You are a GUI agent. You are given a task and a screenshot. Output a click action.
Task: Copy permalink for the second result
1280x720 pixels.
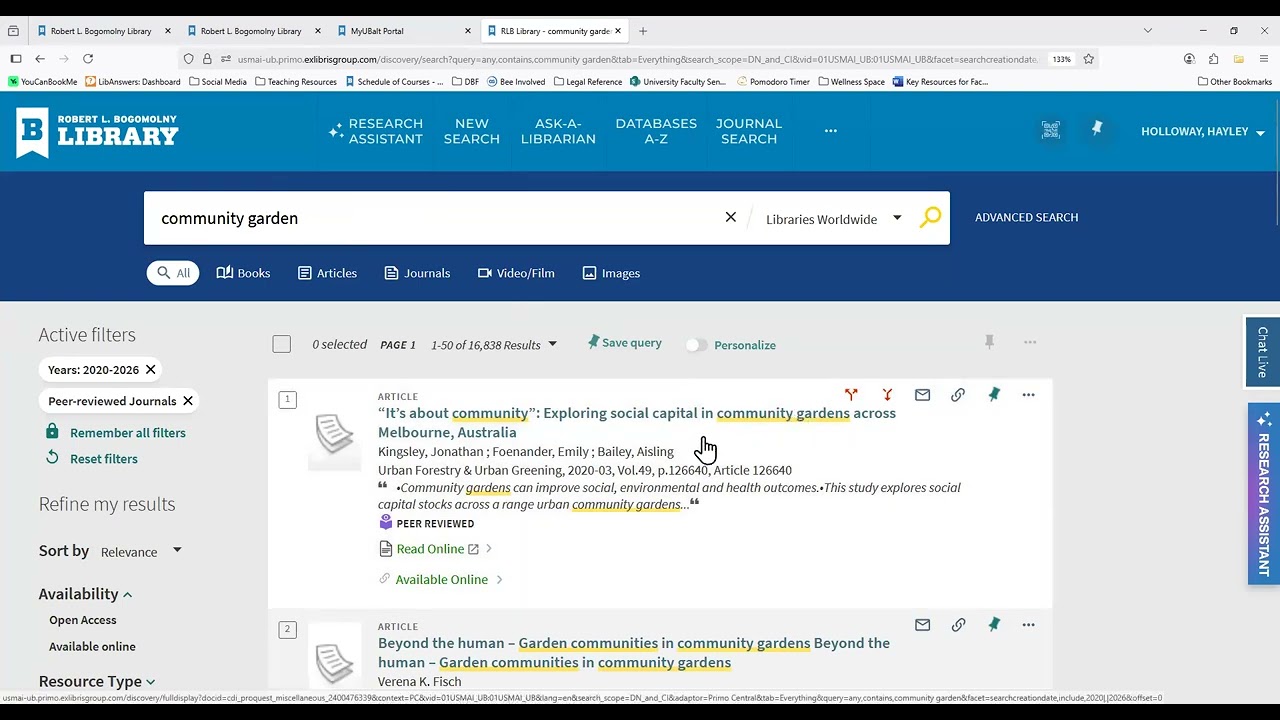958,625
